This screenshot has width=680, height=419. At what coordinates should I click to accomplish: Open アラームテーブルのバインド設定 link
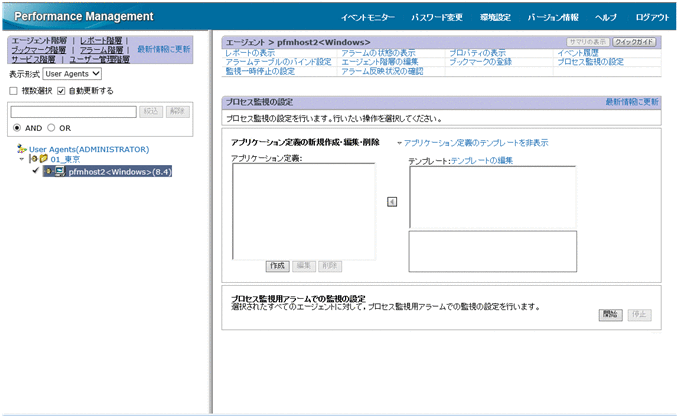pos(278,62)
